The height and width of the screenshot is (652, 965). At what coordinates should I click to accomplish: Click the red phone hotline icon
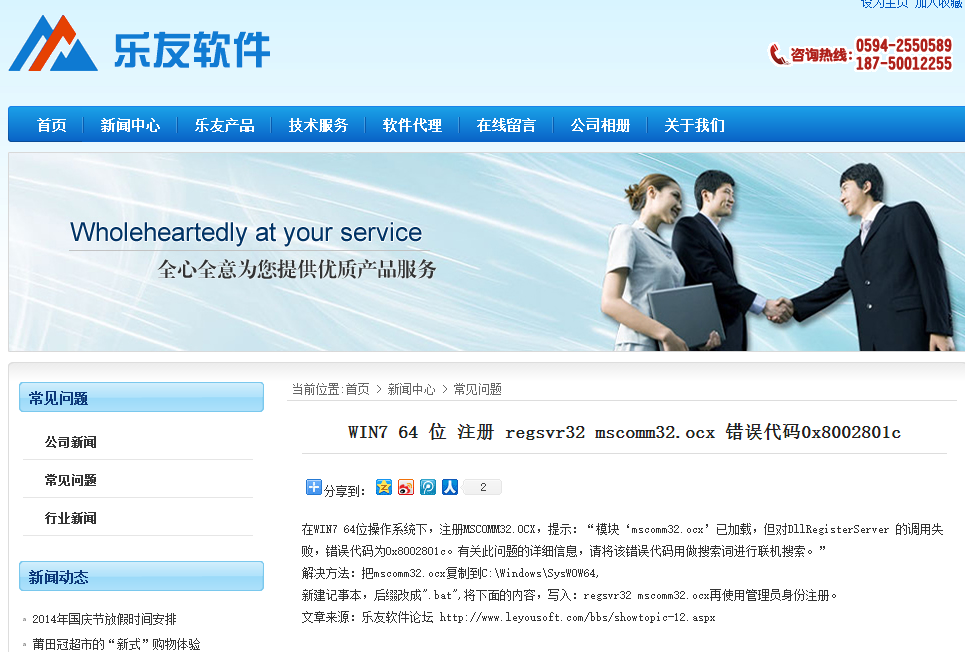coord(778,54)
